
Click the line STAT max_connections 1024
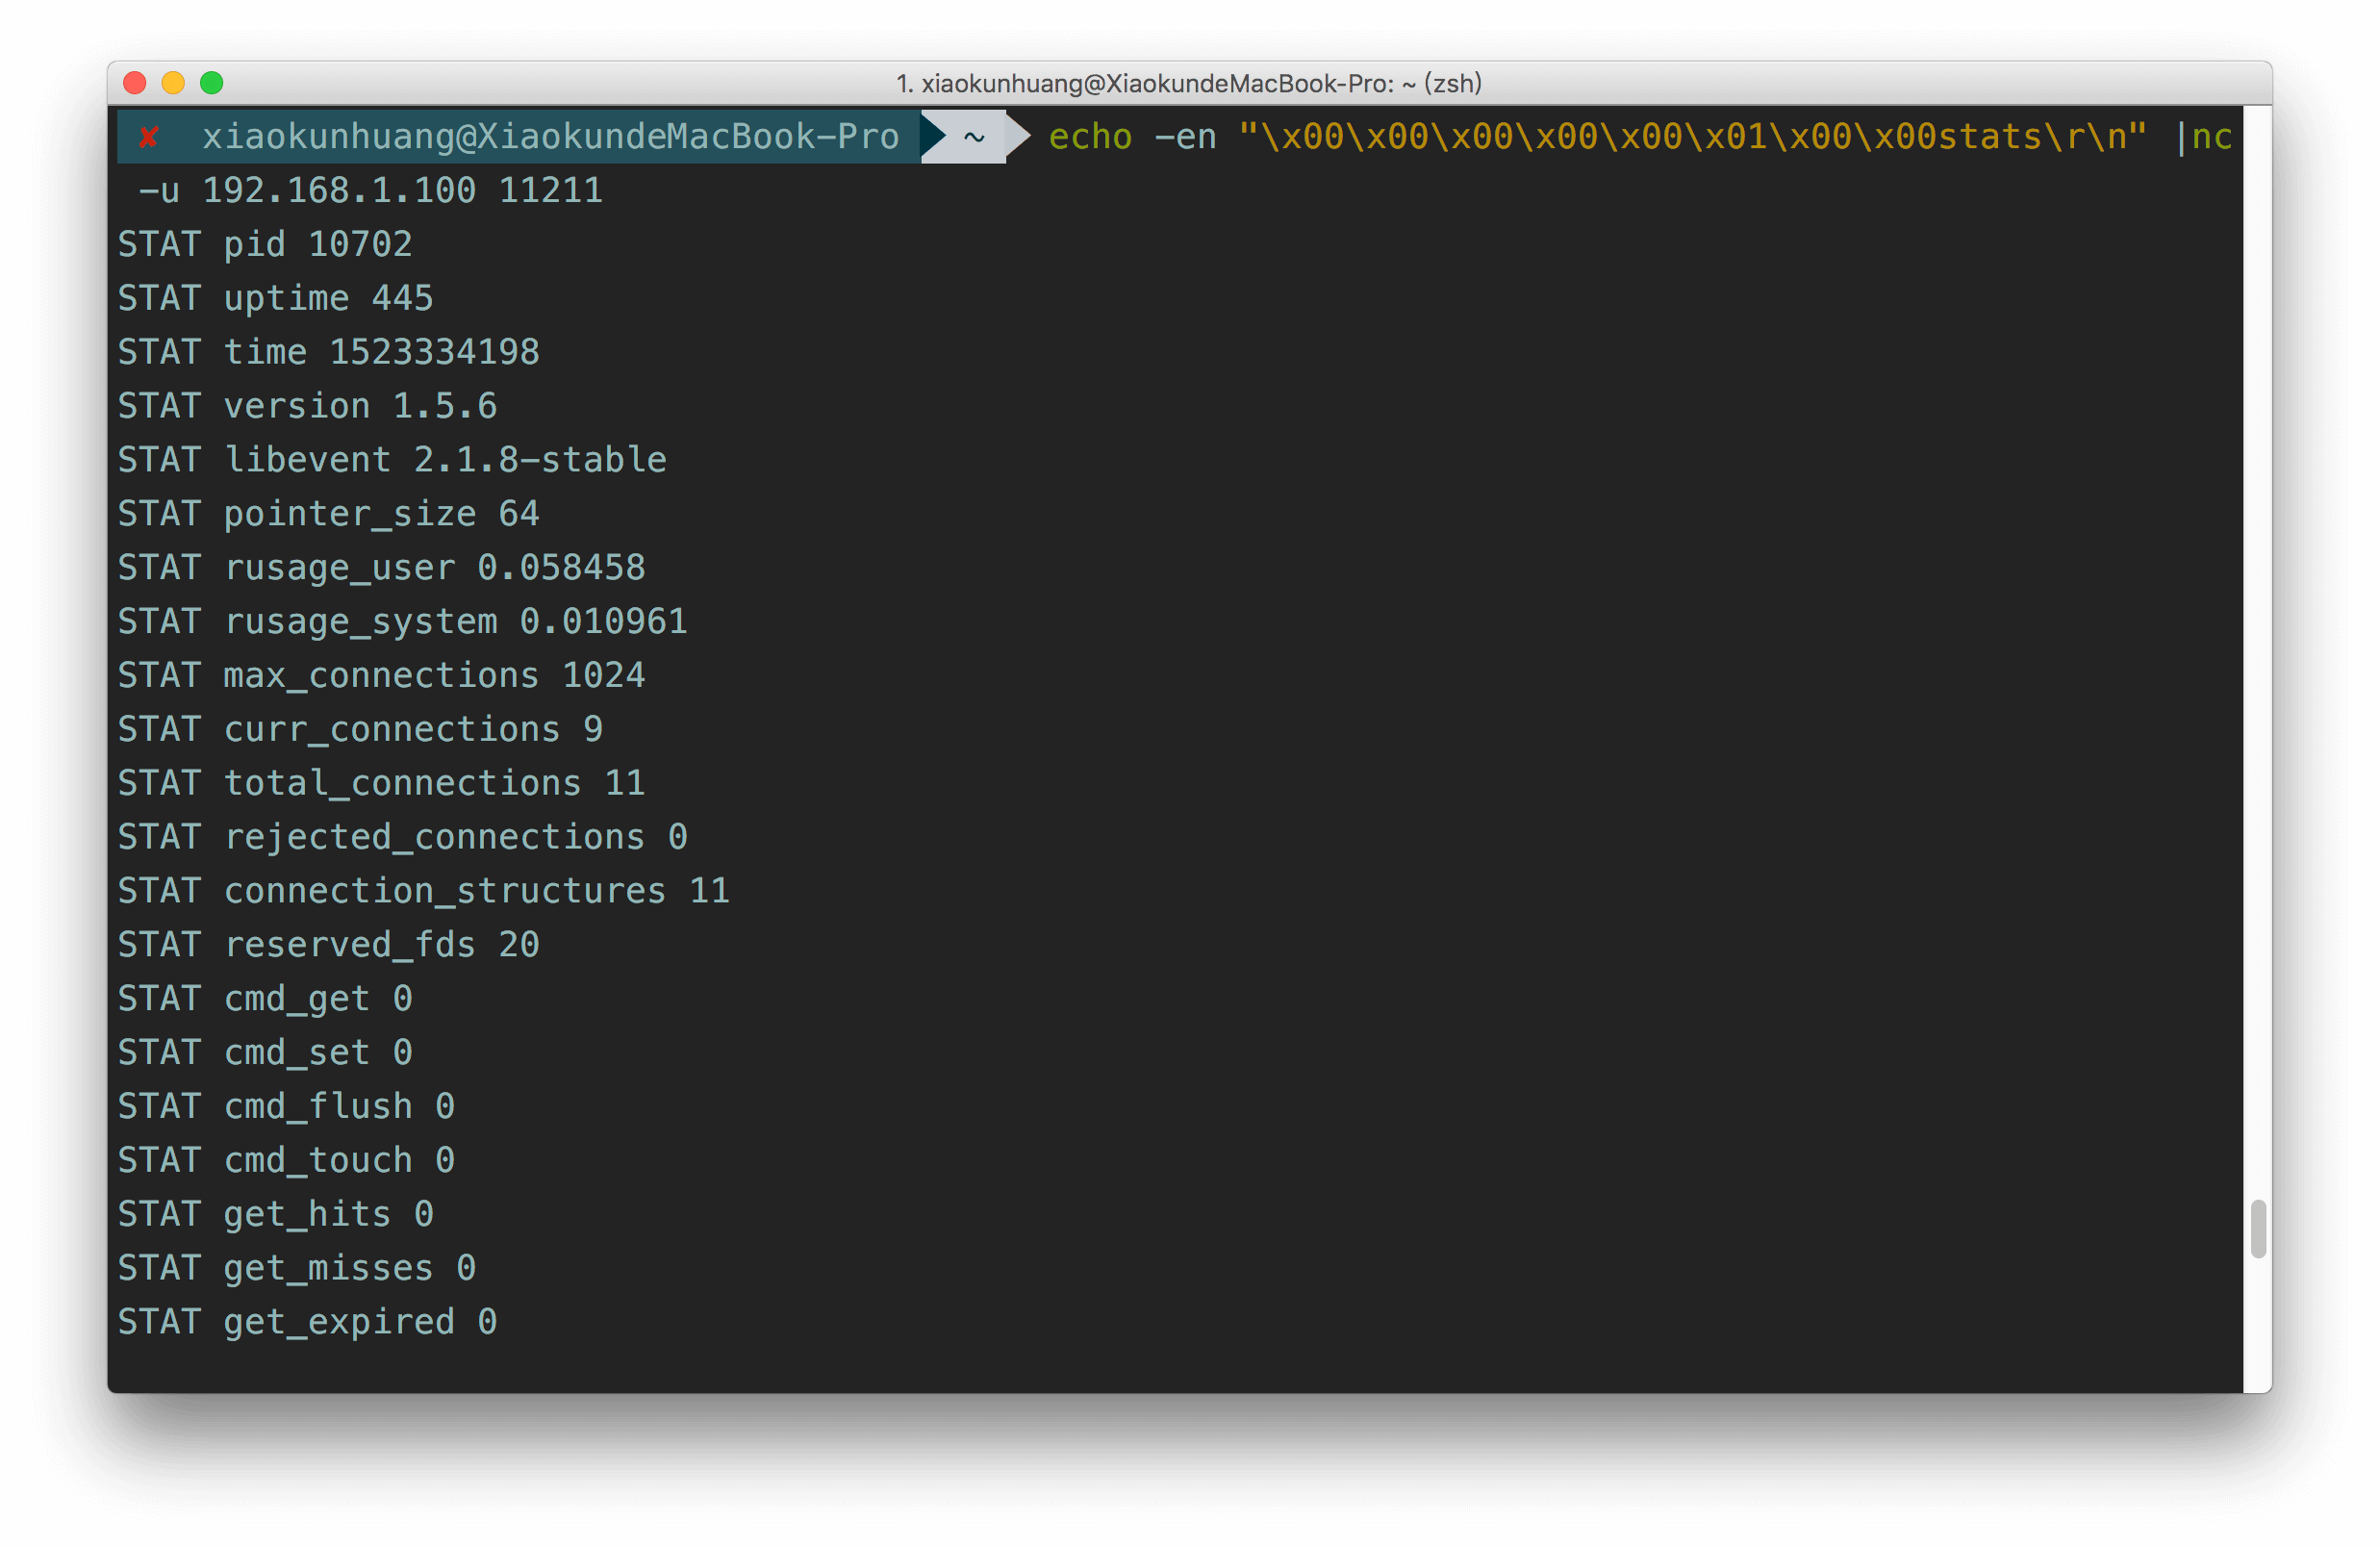point(382,676)
